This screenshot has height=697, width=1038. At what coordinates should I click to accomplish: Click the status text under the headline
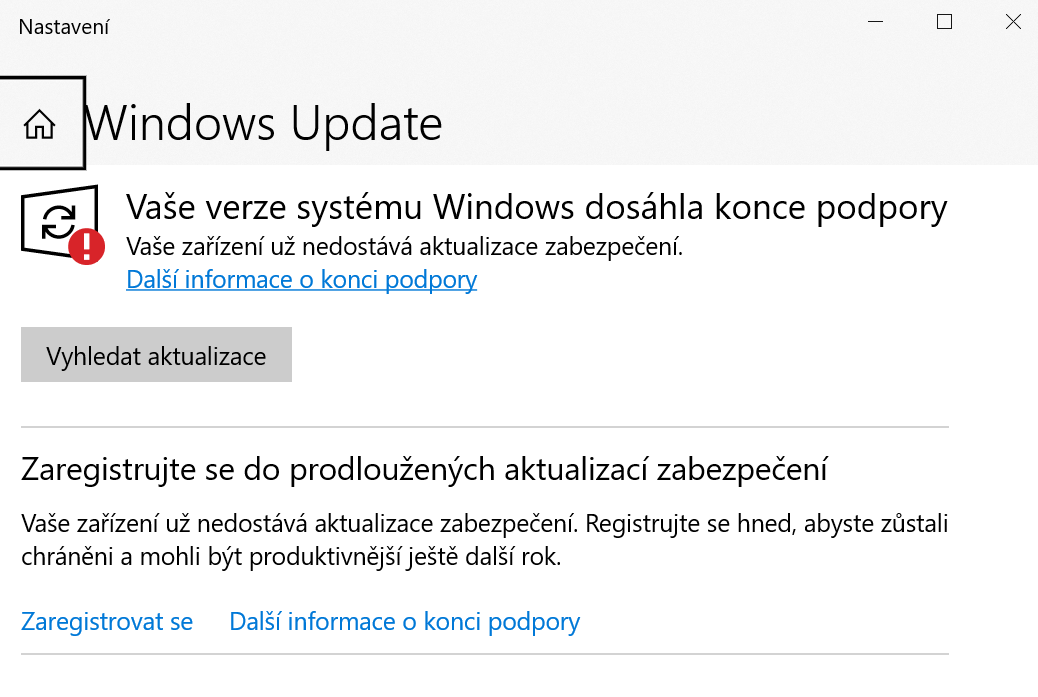[x=404, y=246]
